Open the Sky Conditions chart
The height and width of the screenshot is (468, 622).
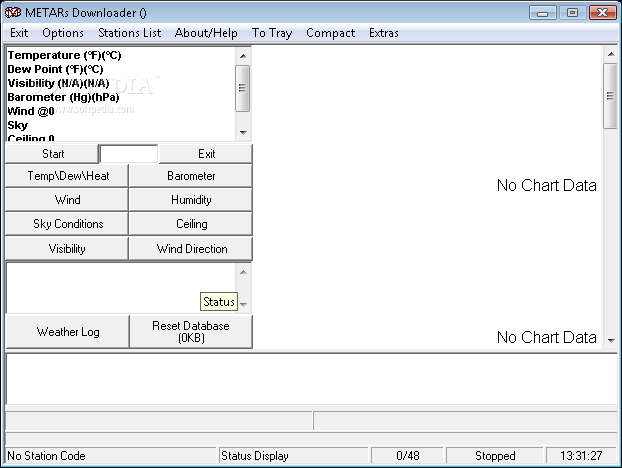pos(68,224)
